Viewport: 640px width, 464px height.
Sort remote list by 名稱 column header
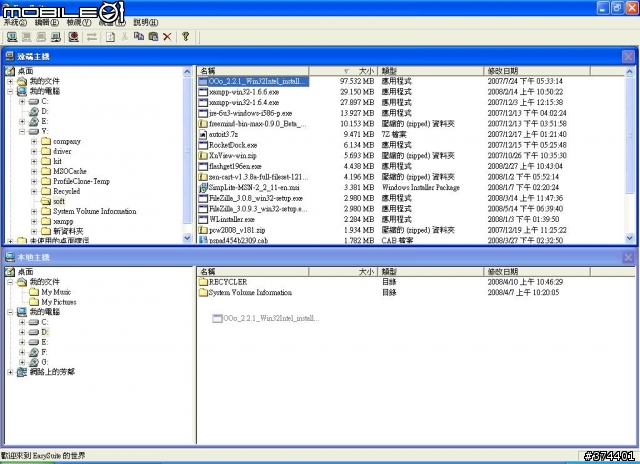tap(253, 71)
